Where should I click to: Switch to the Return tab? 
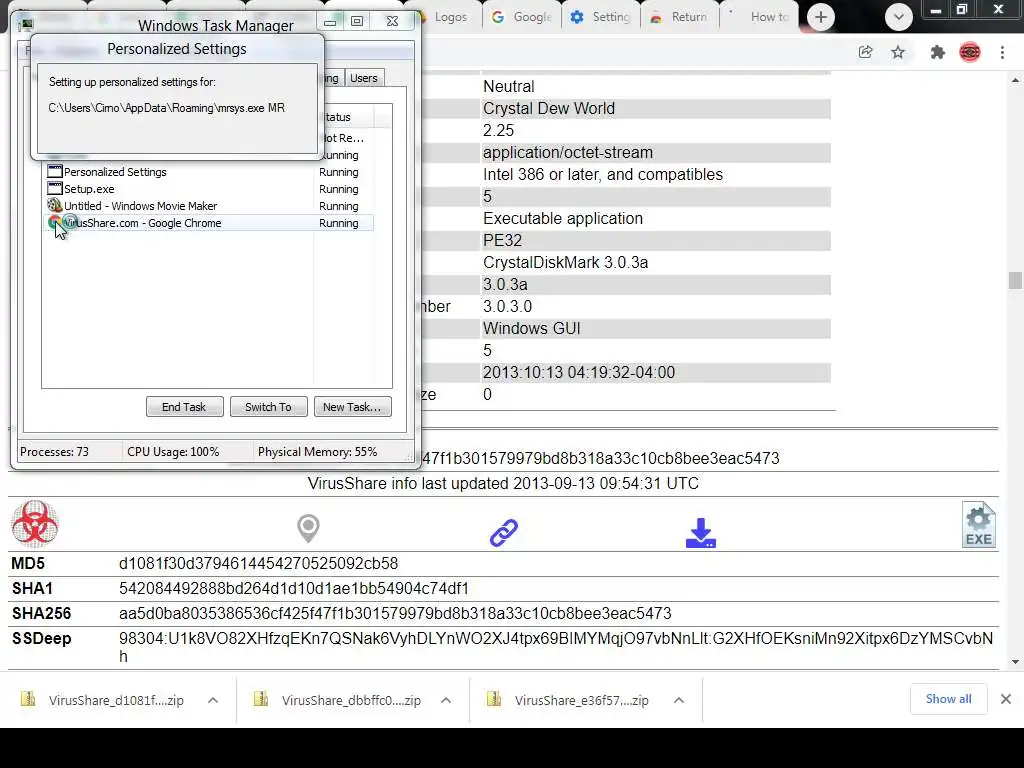tap(680, 17)
